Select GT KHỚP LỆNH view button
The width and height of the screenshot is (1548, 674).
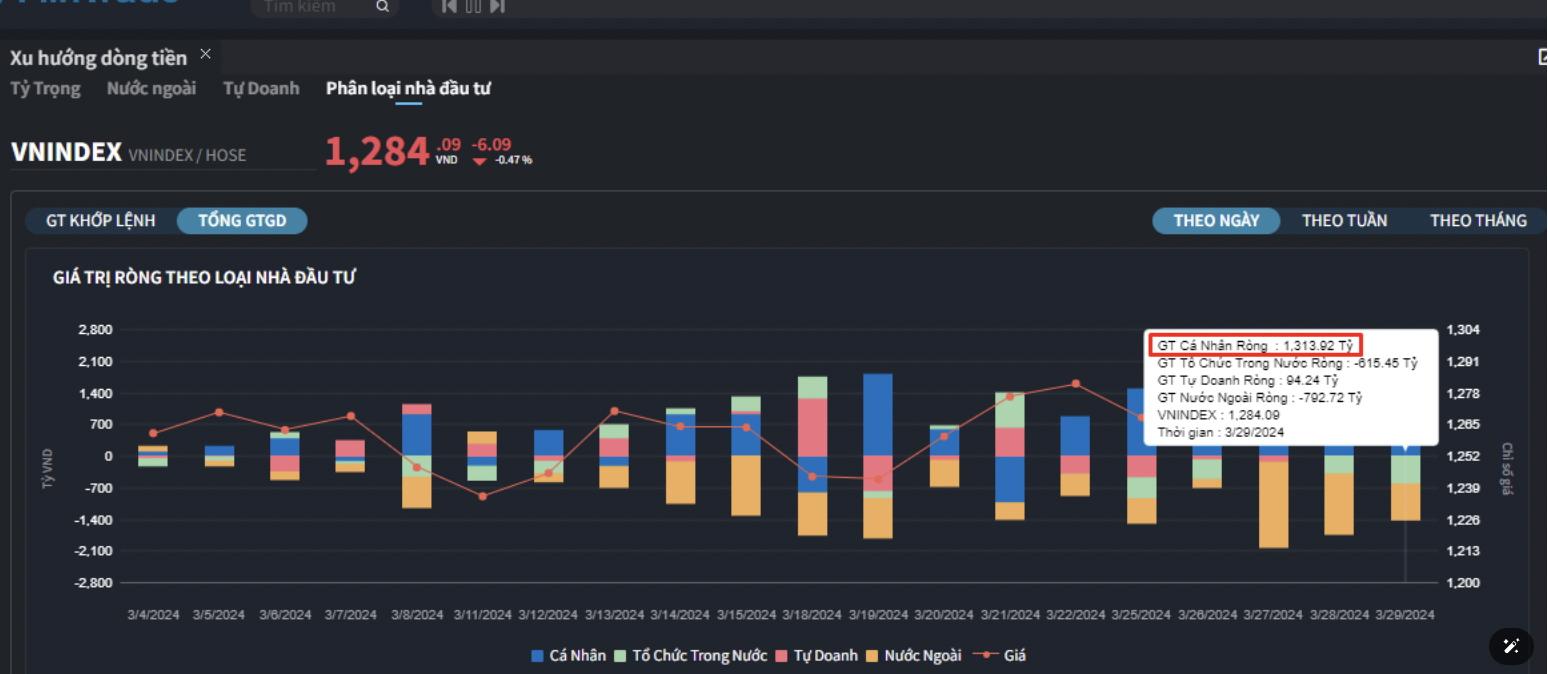[101, 221]
